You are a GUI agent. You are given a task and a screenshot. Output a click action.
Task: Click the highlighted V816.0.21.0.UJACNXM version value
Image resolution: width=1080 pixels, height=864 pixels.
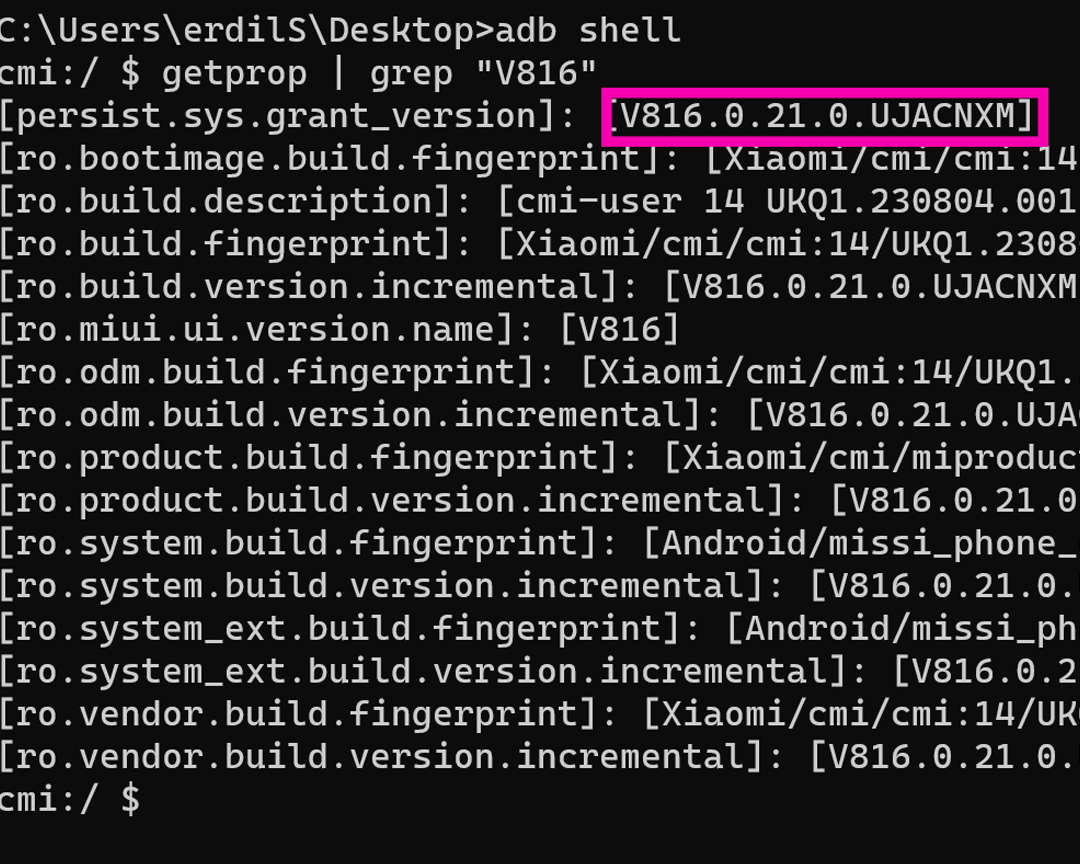pyautogui.click(x=824, y=116)
